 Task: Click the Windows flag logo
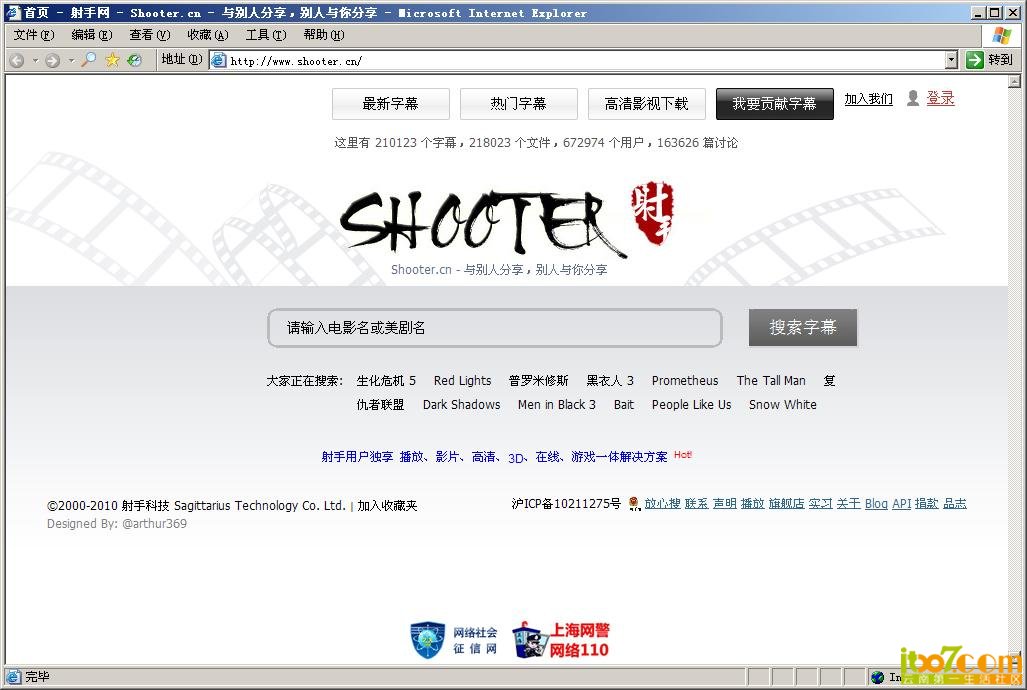[1001, 35]
